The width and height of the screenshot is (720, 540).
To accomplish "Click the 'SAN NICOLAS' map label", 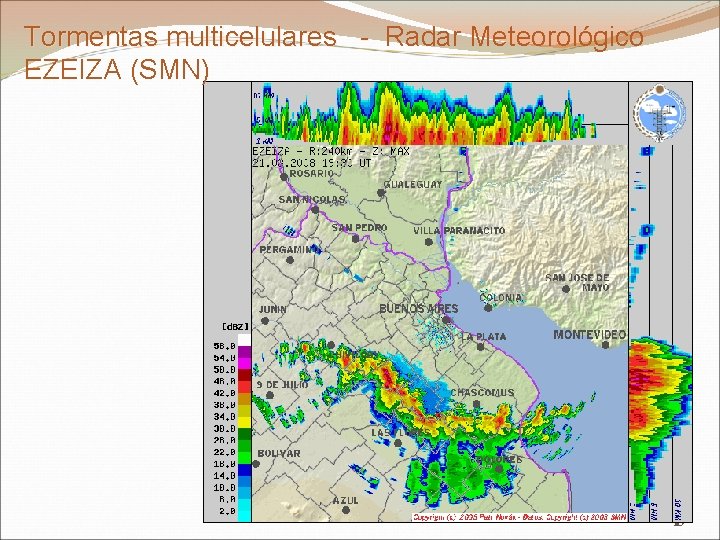I will coord(312,200).
